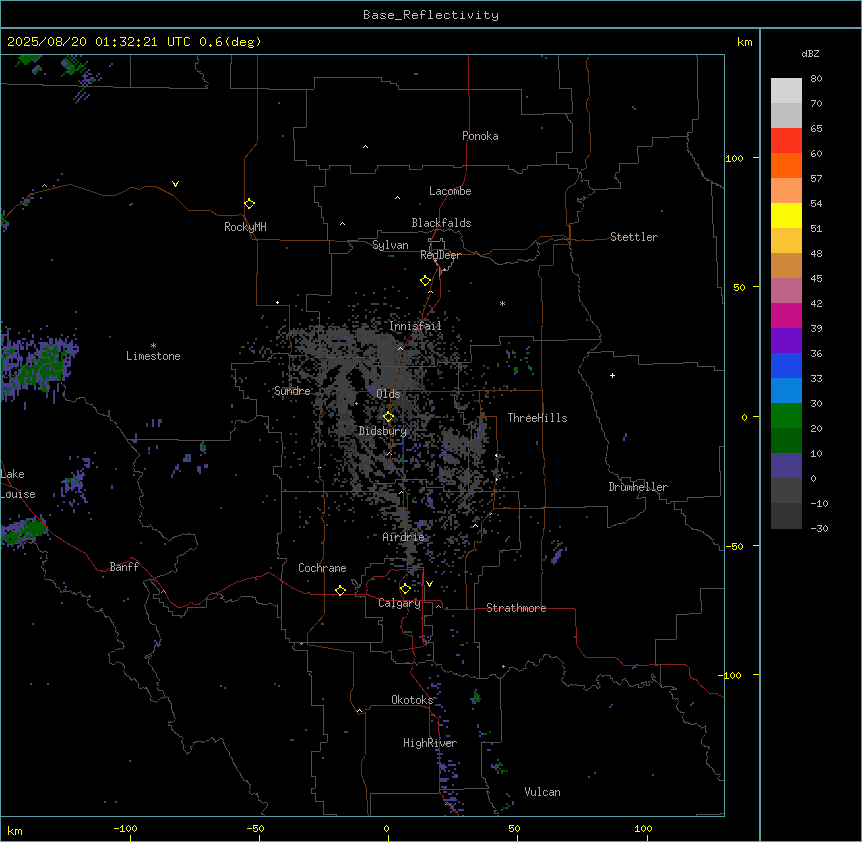Select the Olds town label

[388, 394]
